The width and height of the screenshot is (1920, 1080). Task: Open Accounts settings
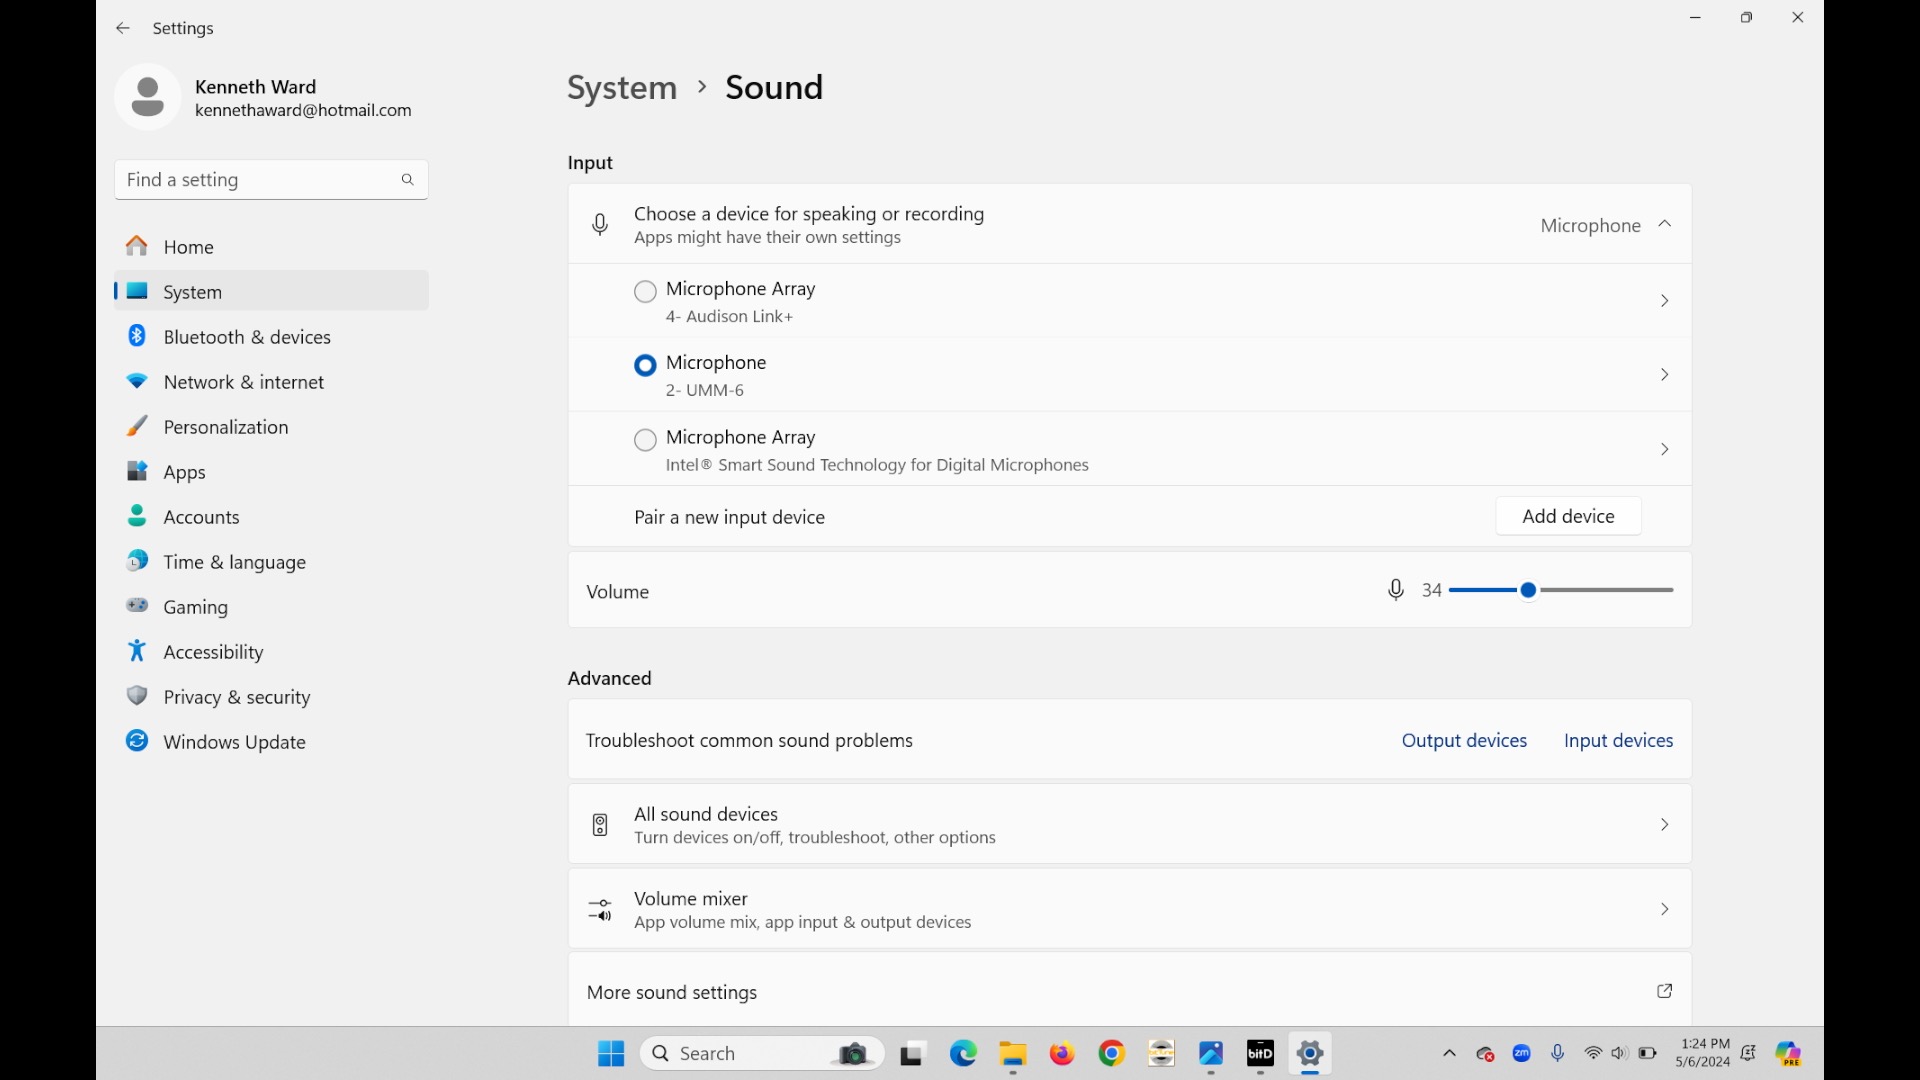(271, 517)
